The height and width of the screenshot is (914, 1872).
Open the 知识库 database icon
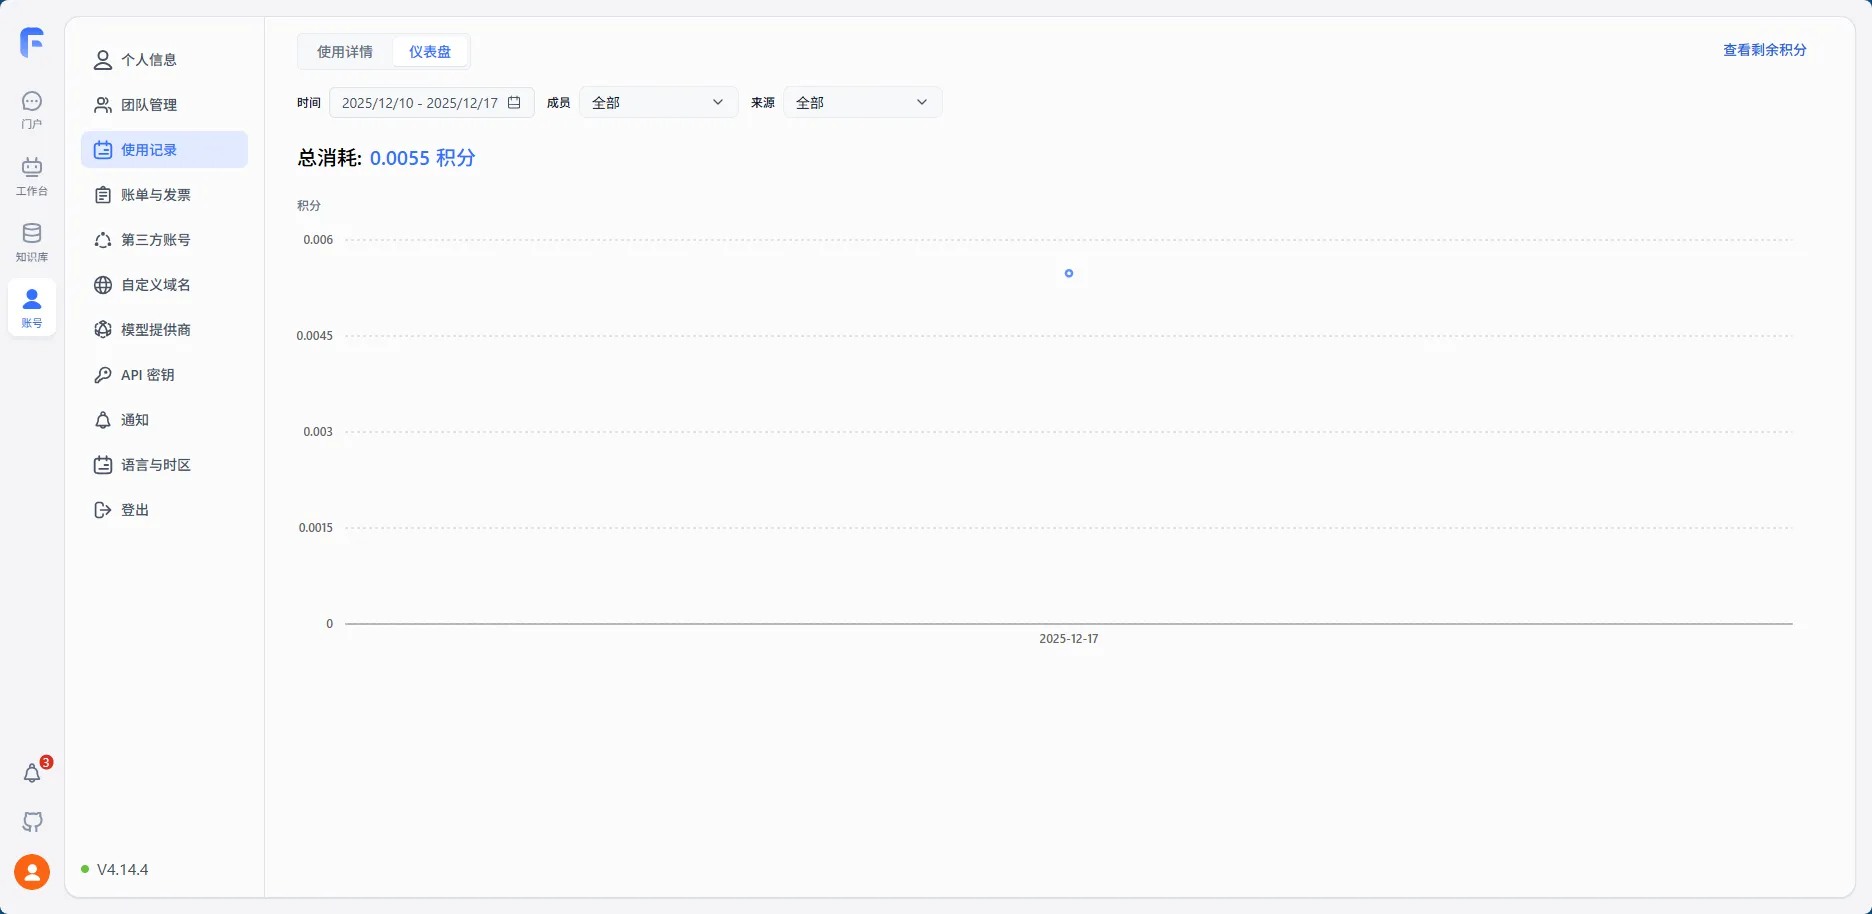pos(32,241)
